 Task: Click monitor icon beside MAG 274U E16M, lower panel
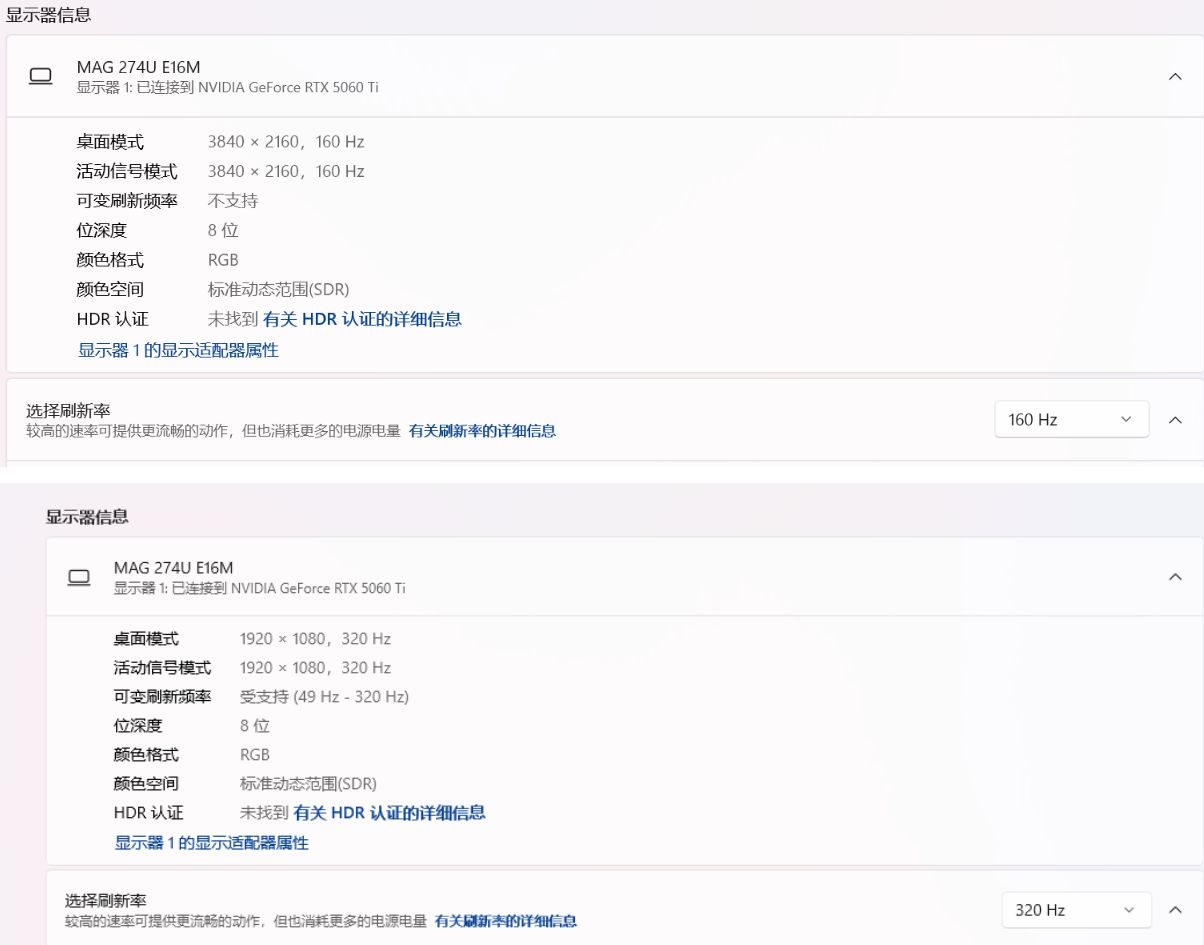pos(78,577)
